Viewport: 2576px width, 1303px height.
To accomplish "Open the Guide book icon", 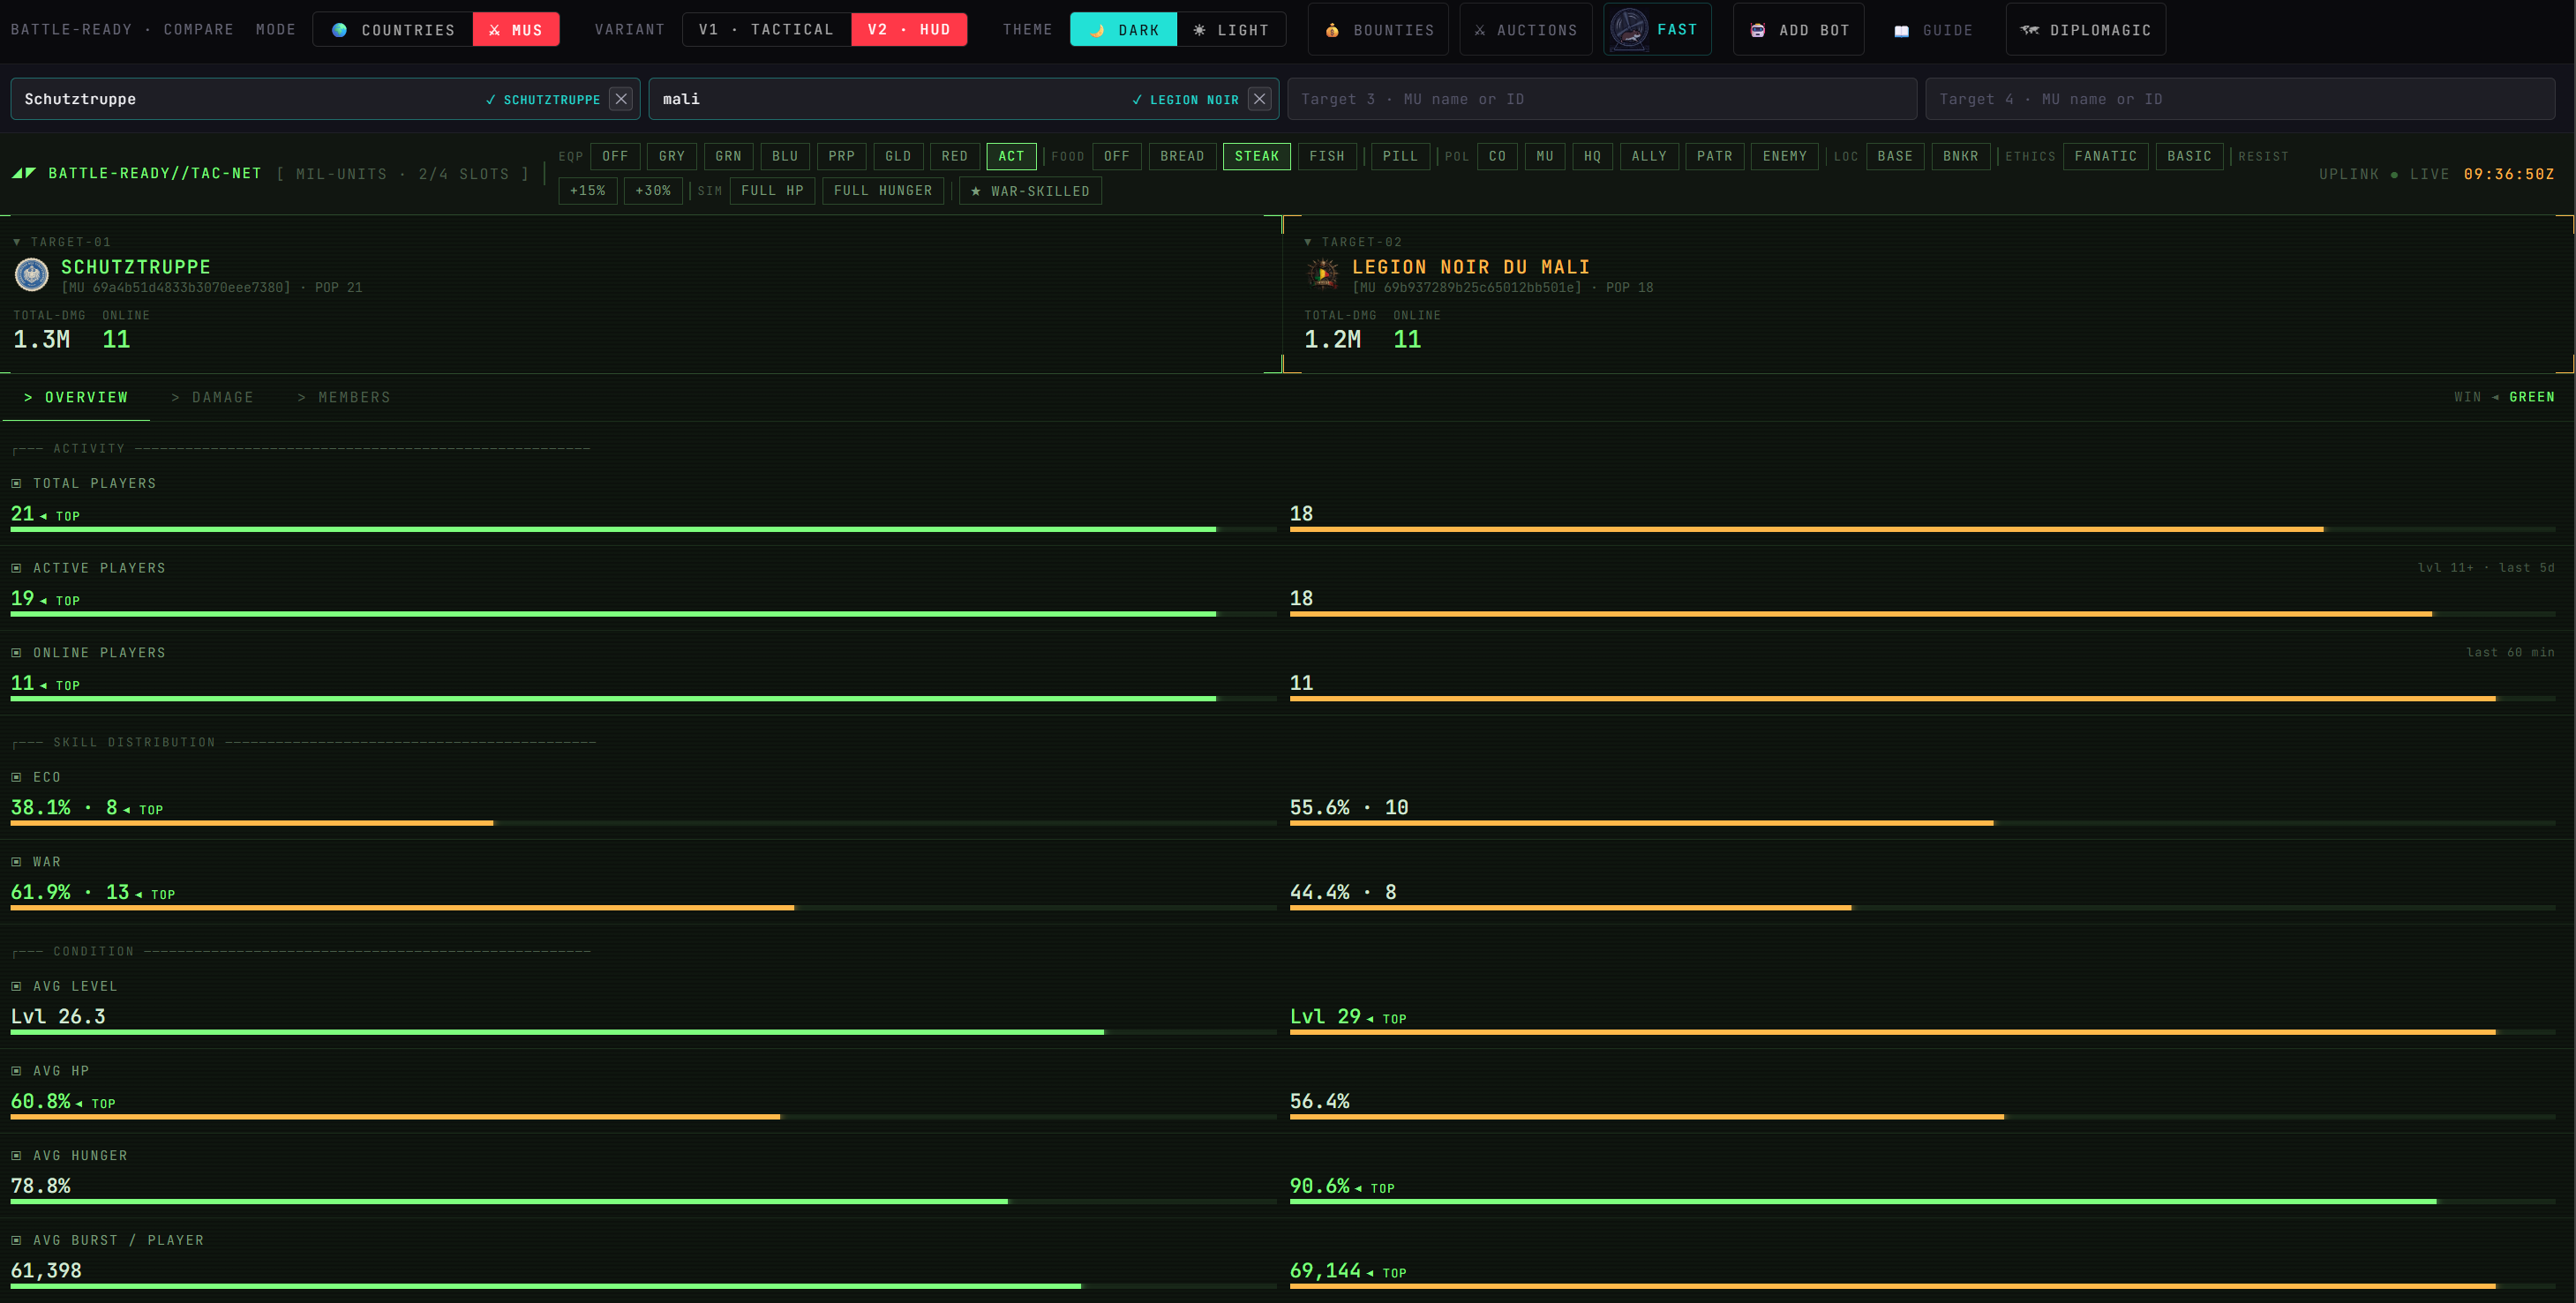I will pyautogui.click(x=1901, y=31).
